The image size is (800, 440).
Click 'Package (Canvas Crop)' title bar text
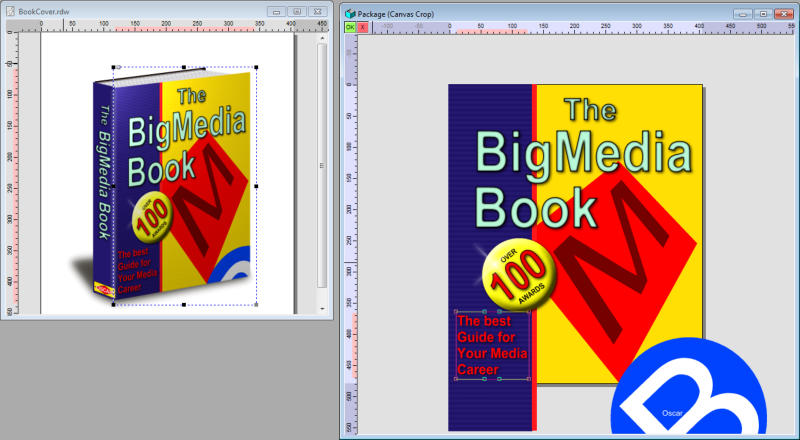click(396, 14)
